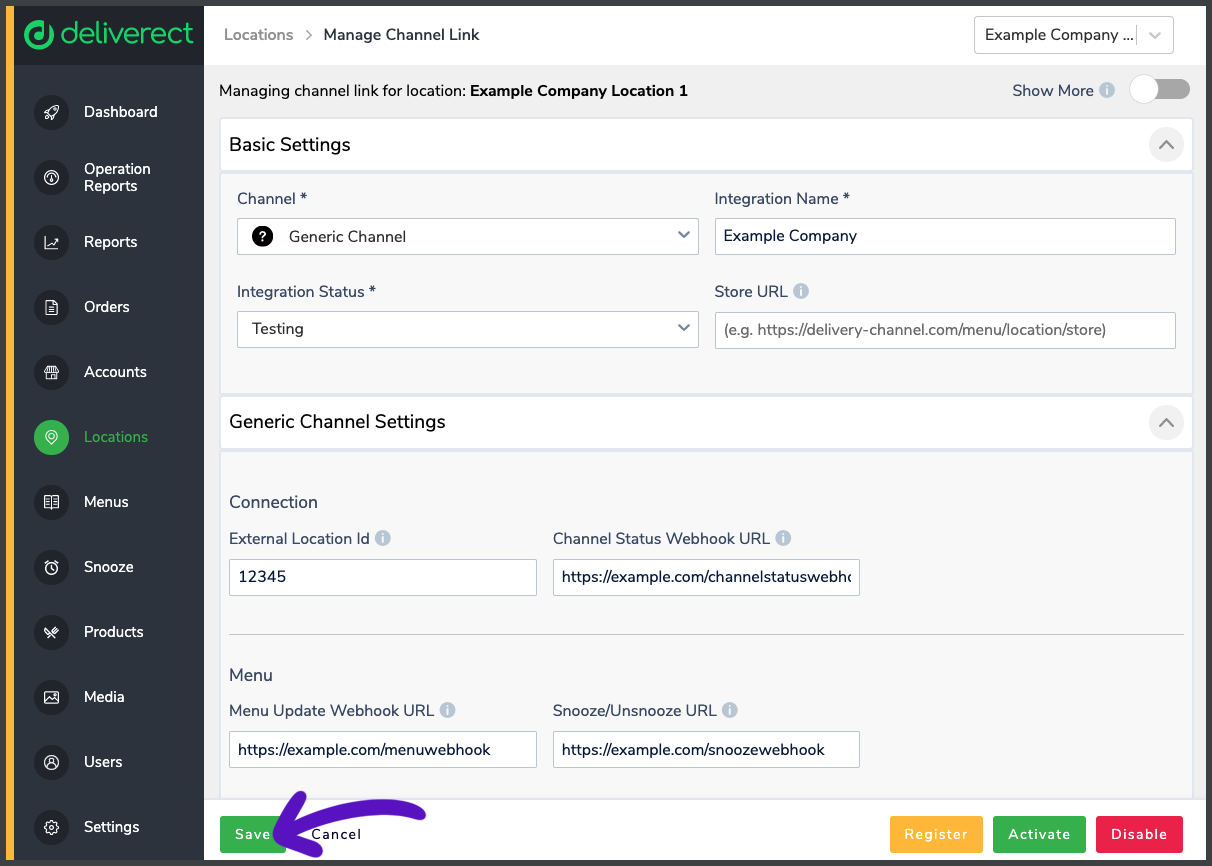
Task: Click the Menu Update Webhook URL field
Action: (383, 749)
